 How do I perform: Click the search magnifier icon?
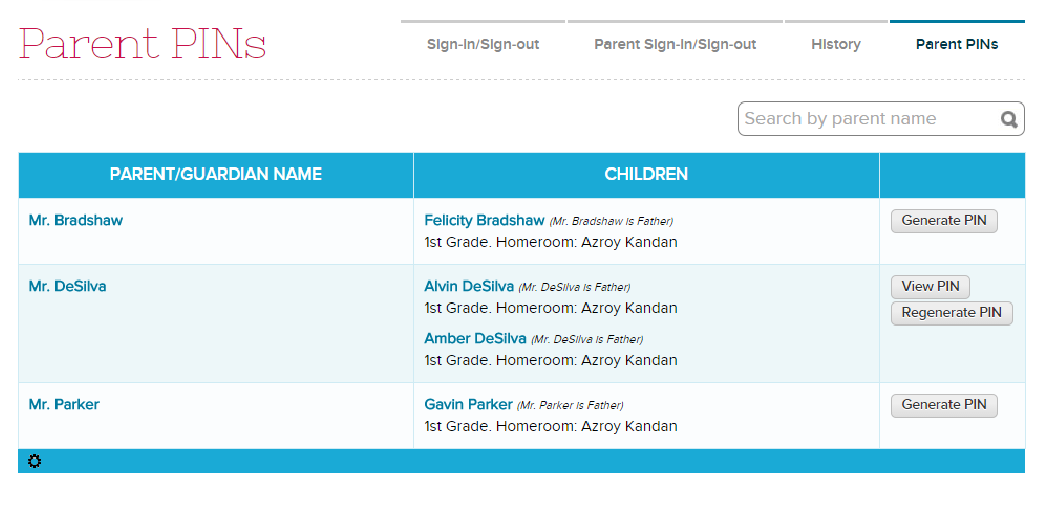click(x=1009, y=120)
